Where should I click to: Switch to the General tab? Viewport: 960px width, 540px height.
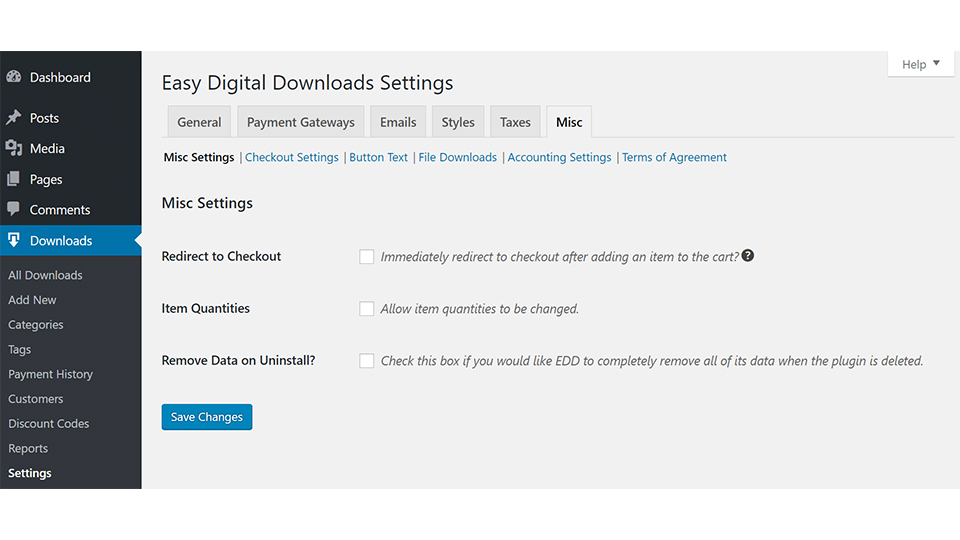coord(199,122)
